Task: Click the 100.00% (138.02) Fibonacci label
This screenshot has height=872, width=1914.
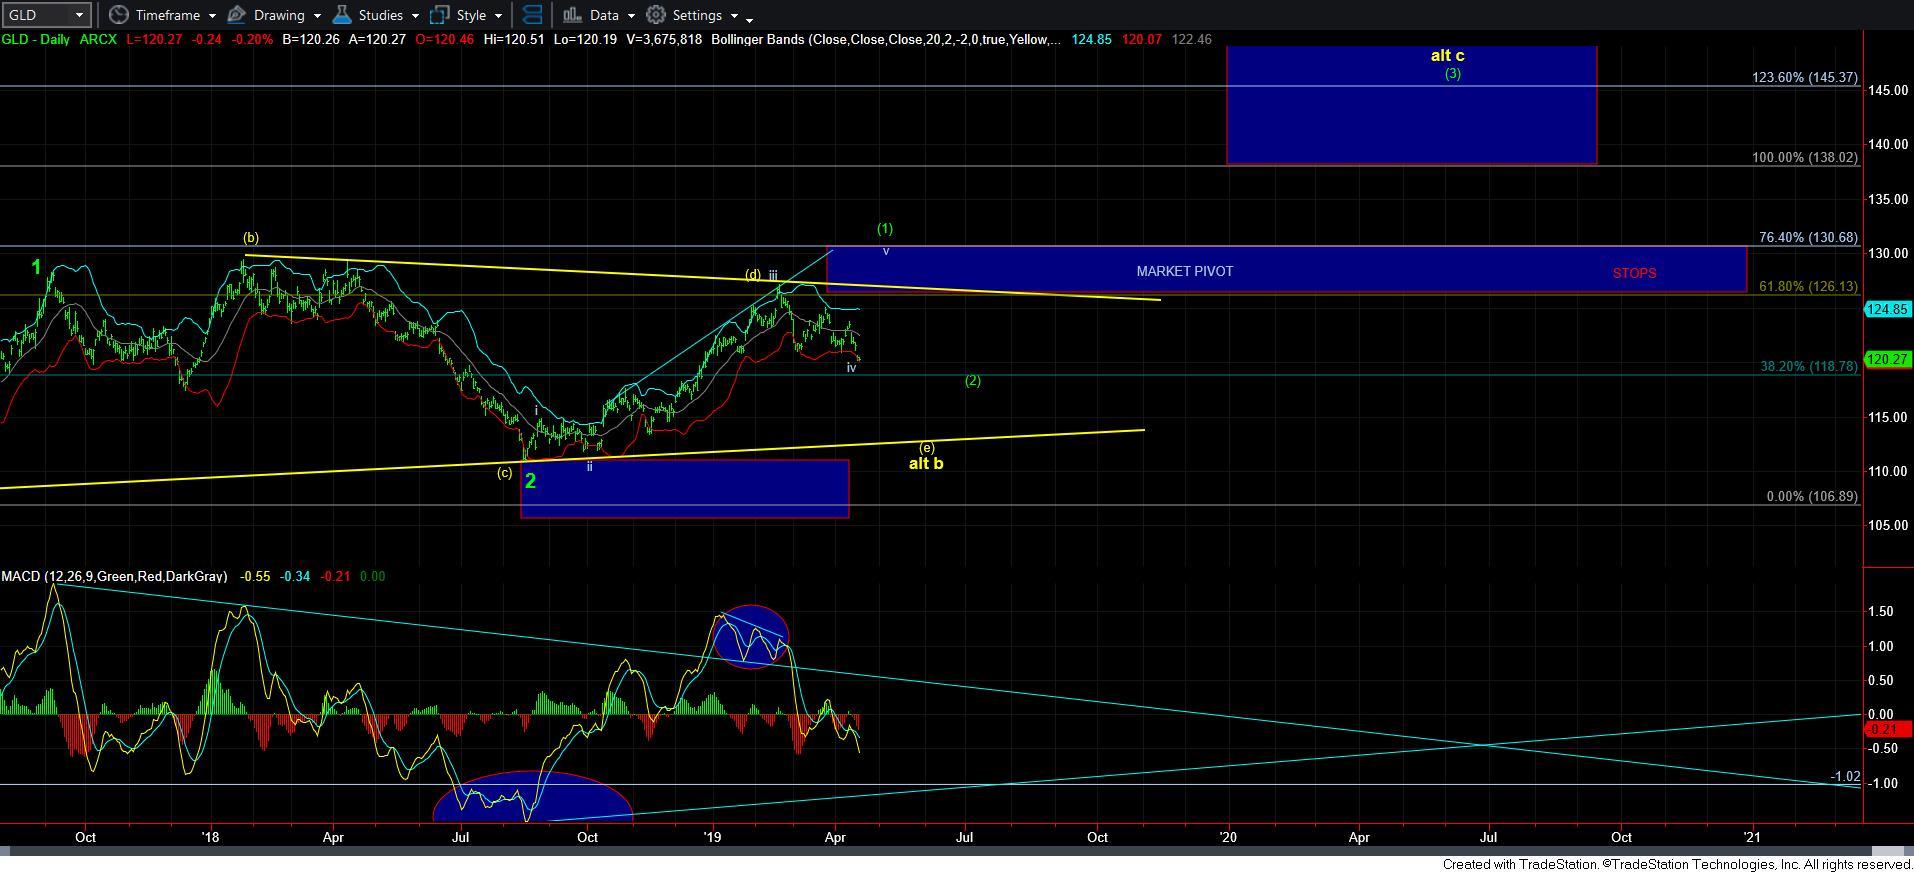Action: (x=1805, y=158)
